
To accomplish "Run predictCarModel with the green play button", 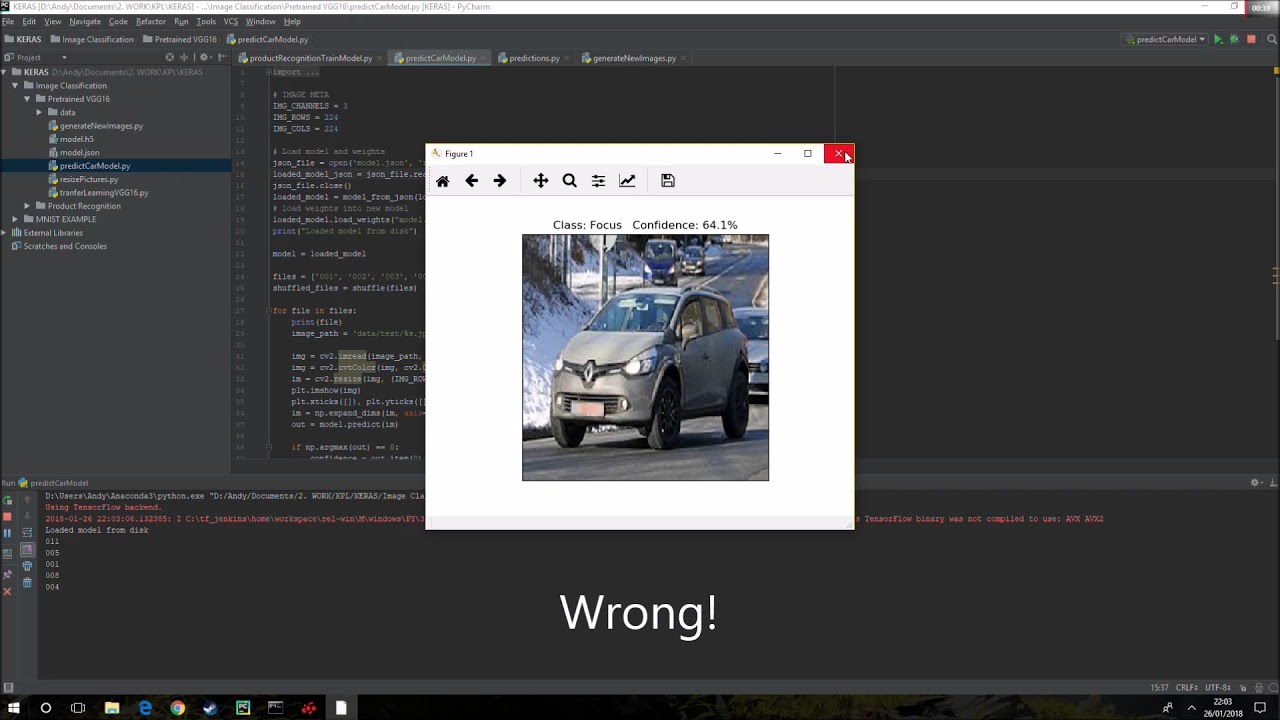I will pyautogui.click(x=1218, y=39).
